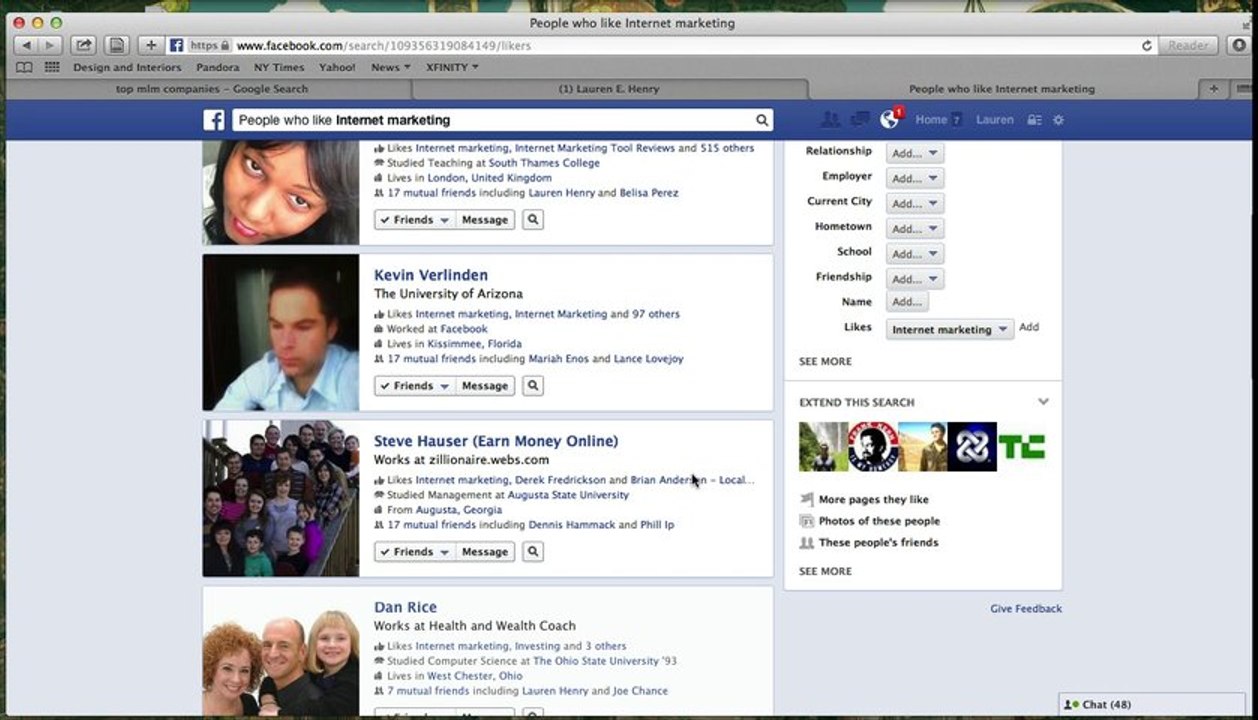Click the Give Feedback link
The image size is (1258, 720).
(x=1026, y=608)
